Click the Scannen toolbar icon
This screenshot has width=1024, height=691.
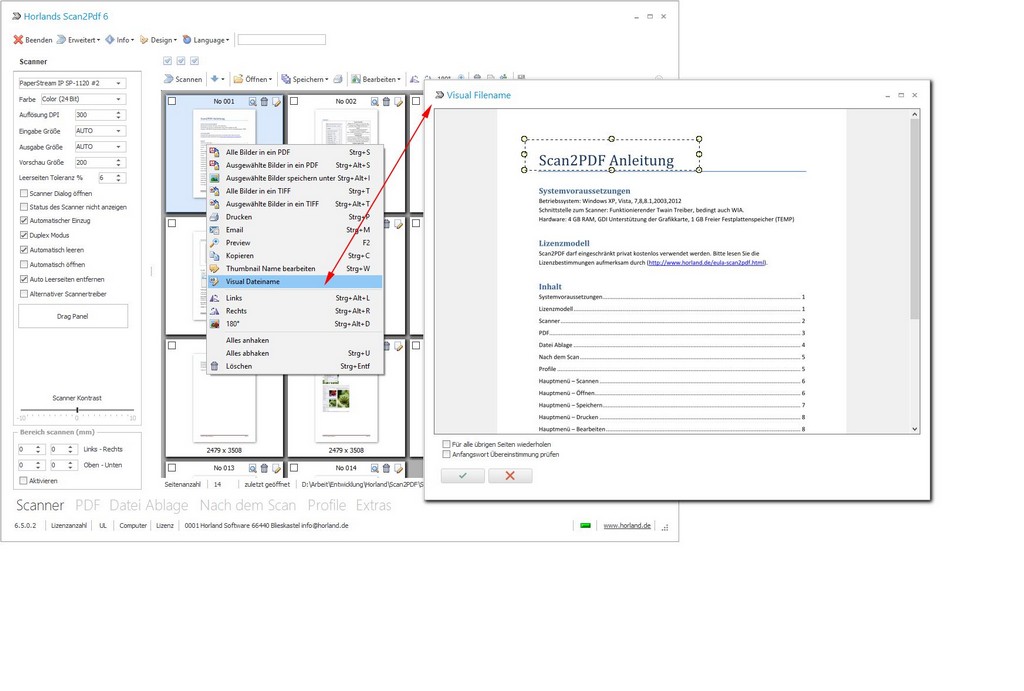(168, 79)
